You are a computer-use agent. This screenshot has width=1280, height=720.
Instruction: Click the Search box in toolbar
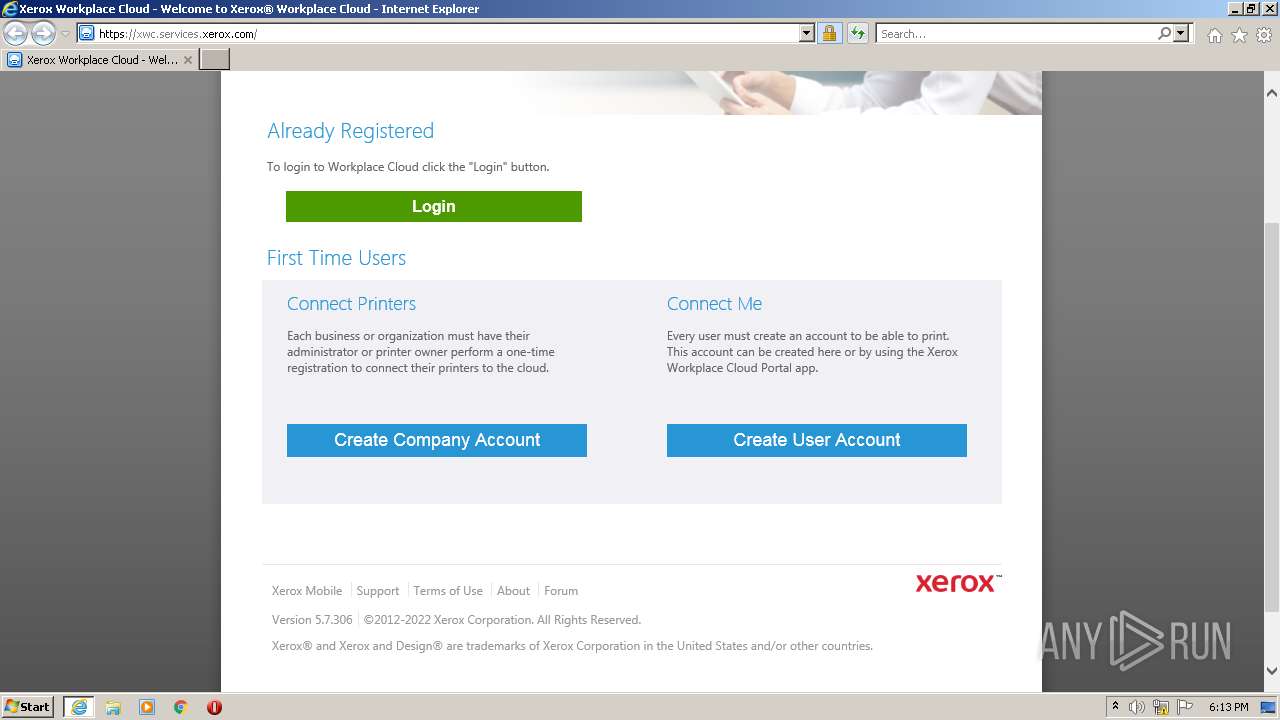pyautogui.click(x=1016, y=34)
